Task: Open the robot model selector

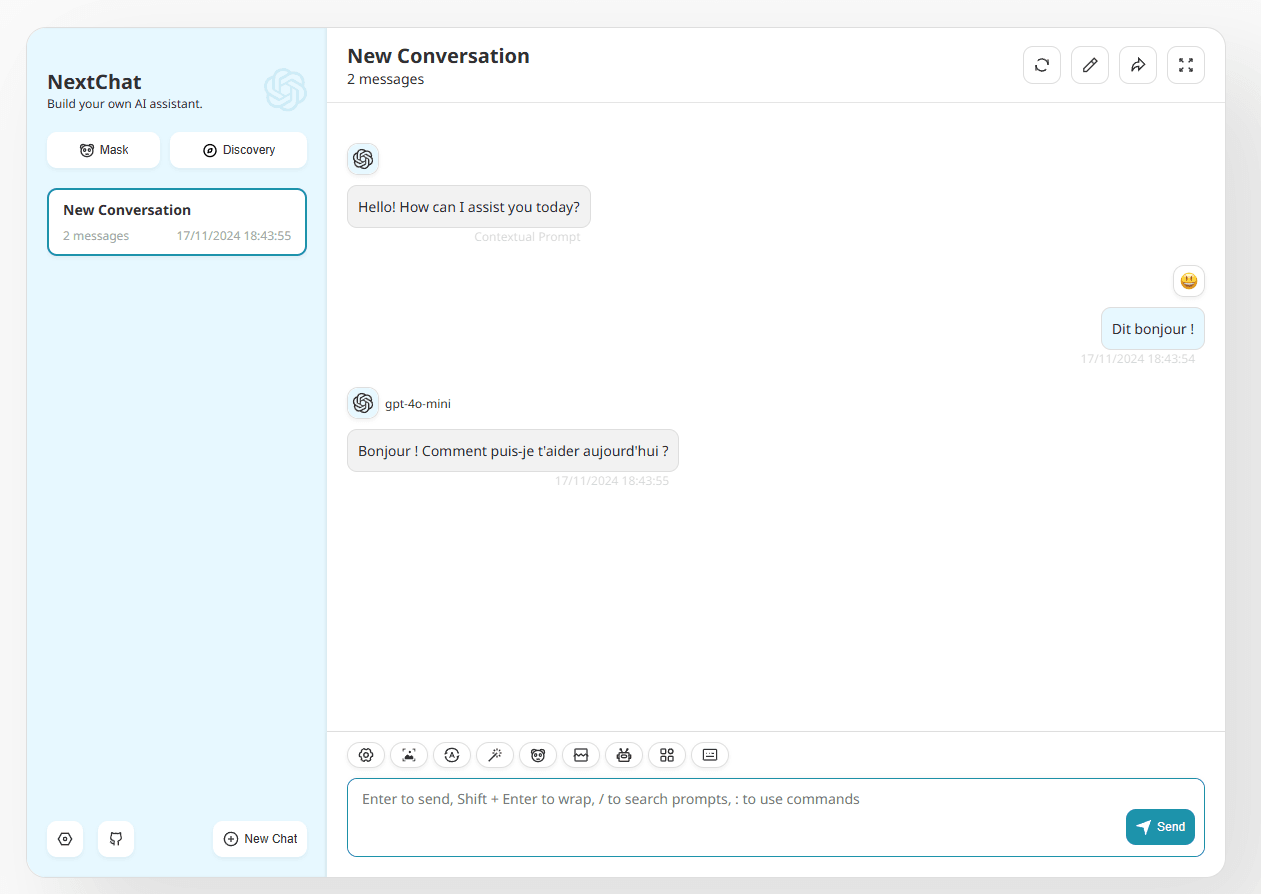Action: pyautogui.click(x=624, y=755)
